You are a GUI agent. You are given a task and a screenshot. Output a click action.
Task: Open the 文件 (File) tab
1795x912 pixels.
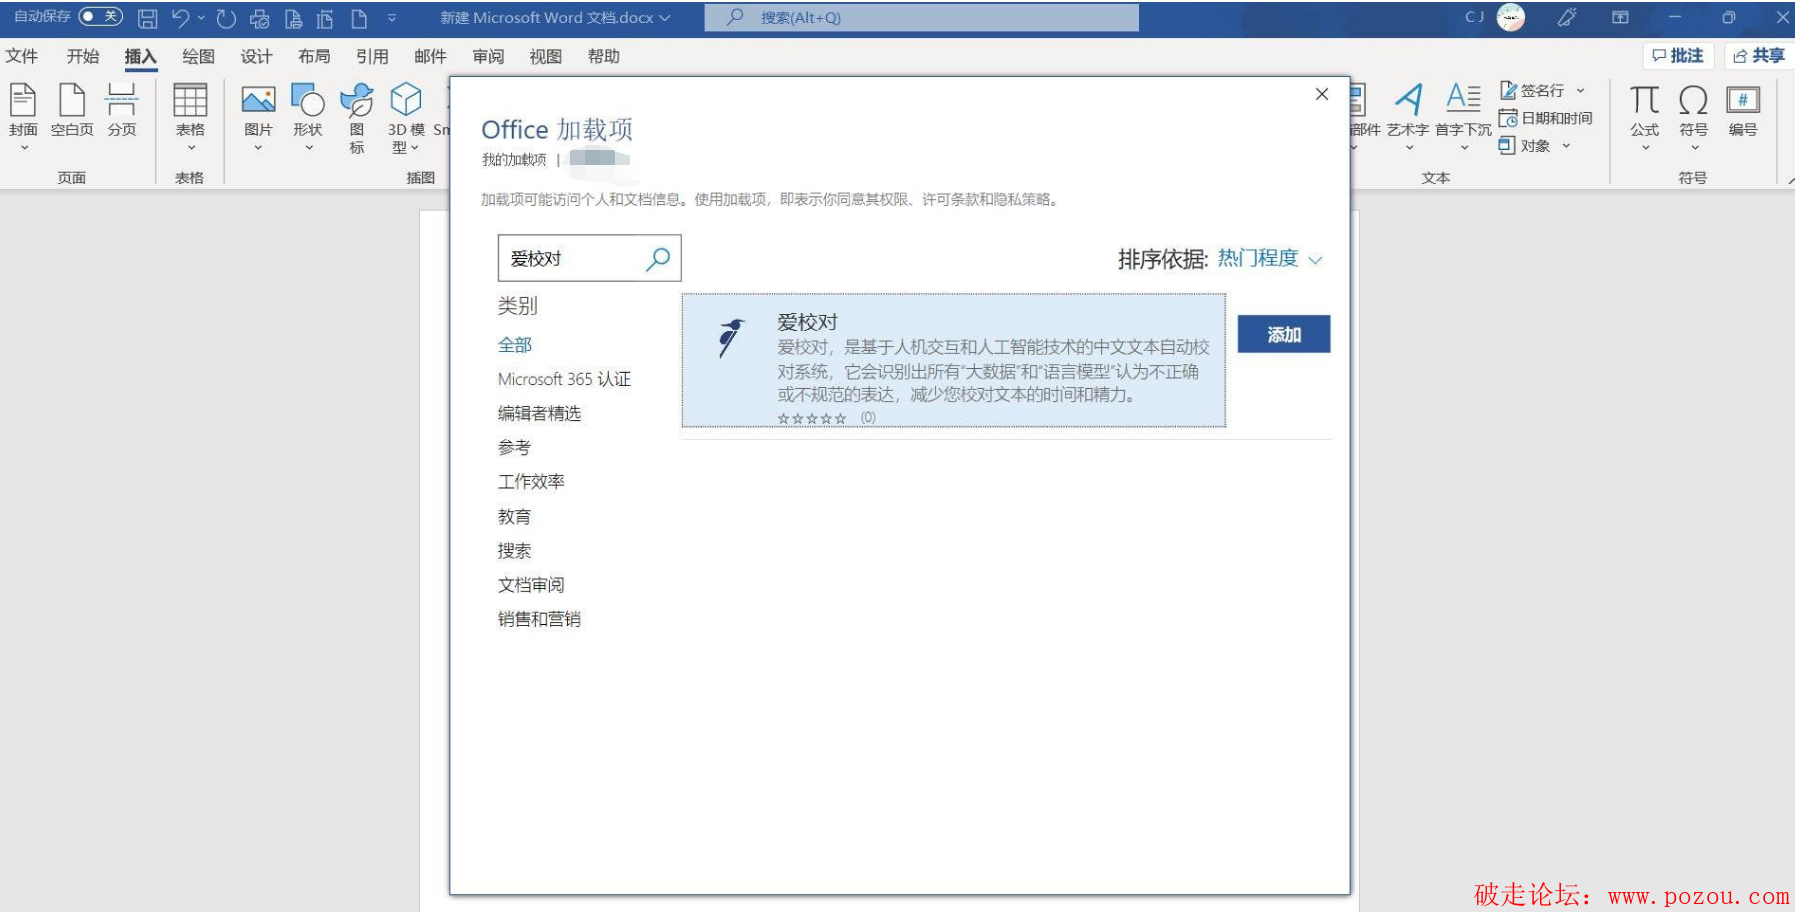click(22, 56)
